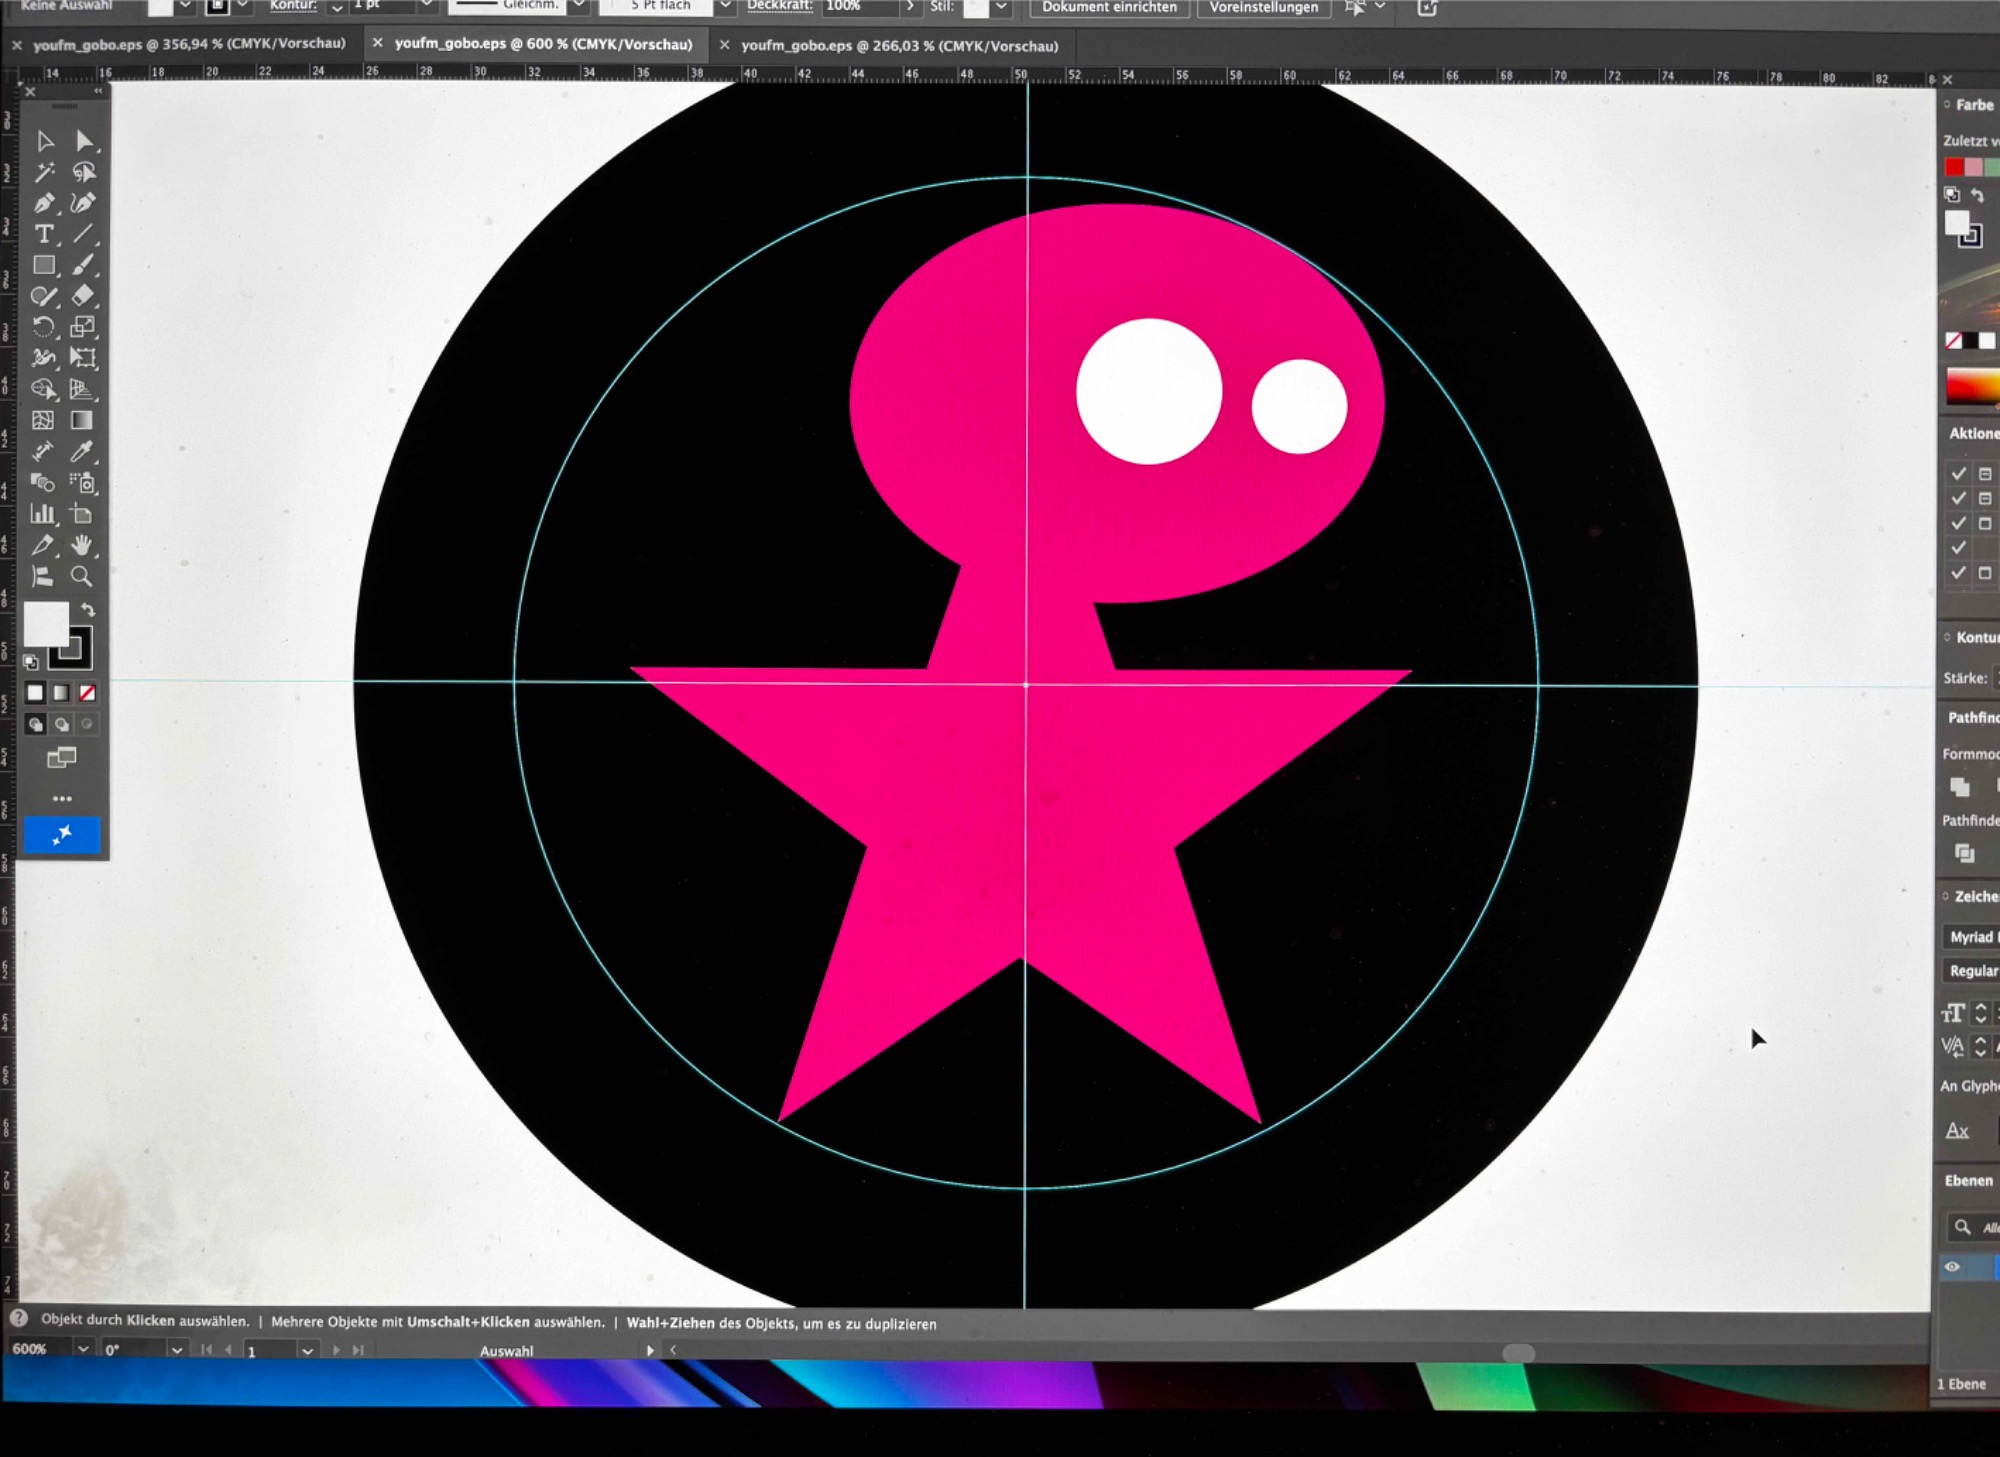The width and height of the screenshot is (2000, 1457).
Task: Select the Pen tool
Action: 44,203
